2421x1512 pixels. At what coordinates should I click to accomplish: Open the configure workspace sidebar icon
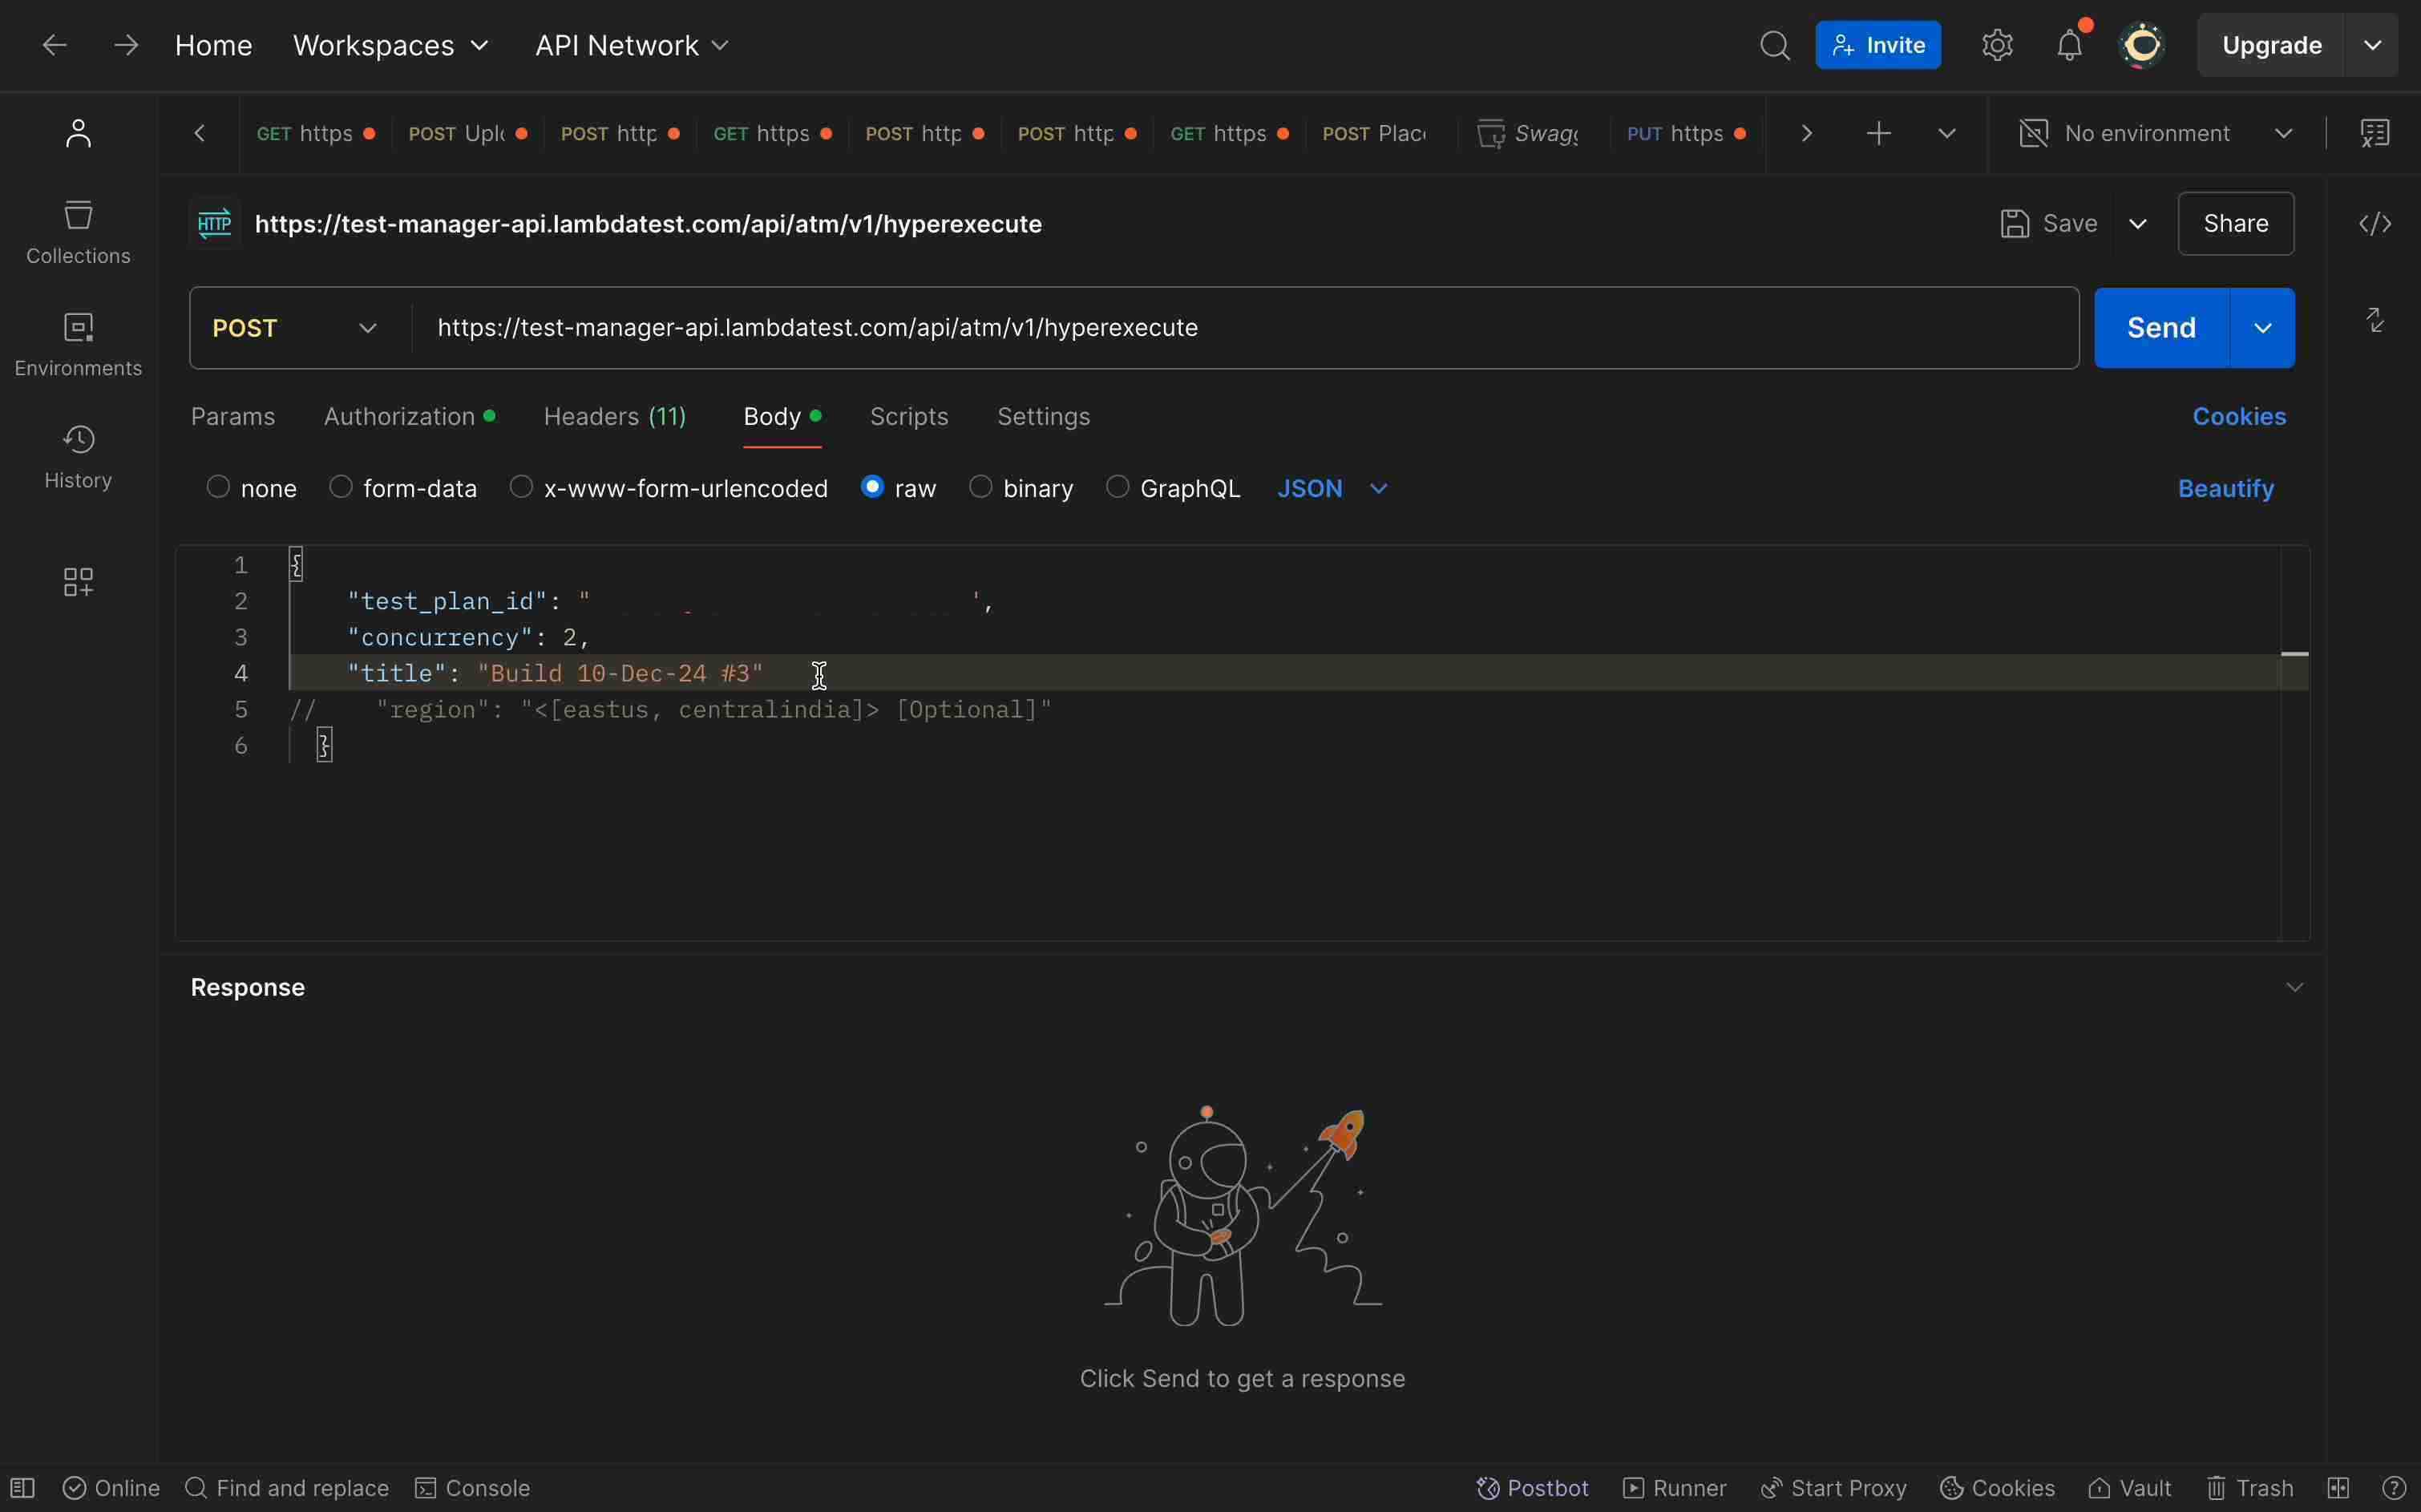[x=78, y=582]
